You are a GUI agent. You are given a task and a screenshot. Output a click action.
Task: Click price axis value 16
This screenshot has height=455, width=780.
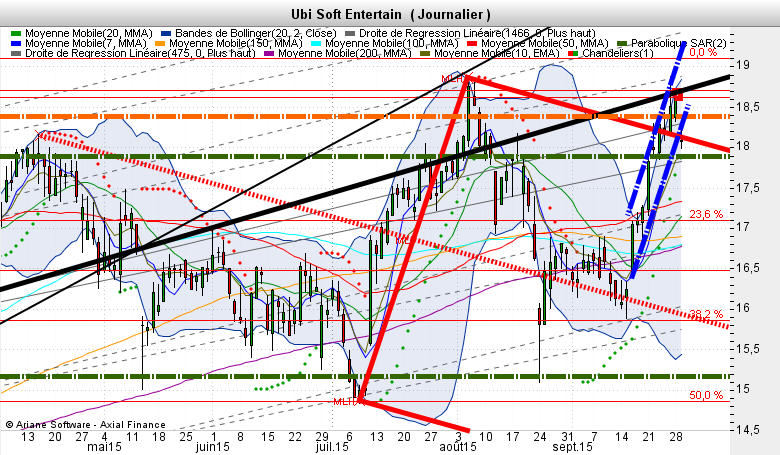[743, 308]
